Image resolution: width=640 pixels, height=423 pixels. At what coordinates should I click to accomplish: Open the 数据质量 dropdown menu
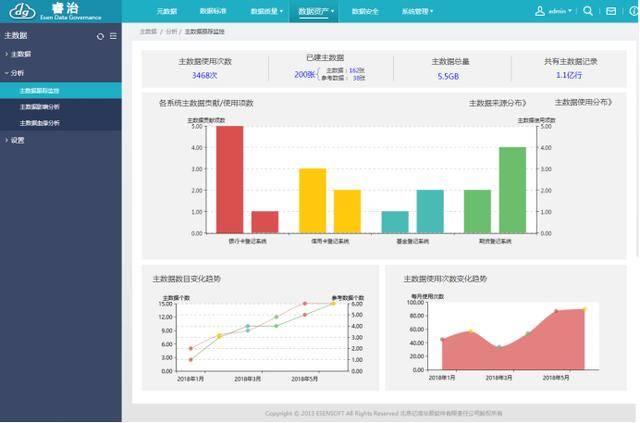267,11
